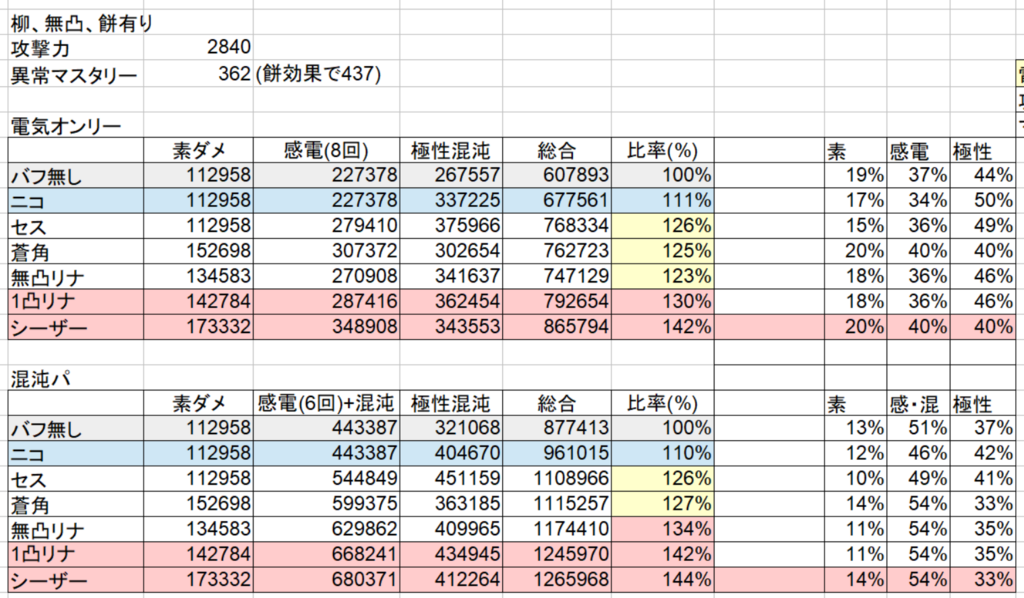Click the 感電(6回)+混沌 column header
The width and height of the screenshot is (1024, 598).
326,404
